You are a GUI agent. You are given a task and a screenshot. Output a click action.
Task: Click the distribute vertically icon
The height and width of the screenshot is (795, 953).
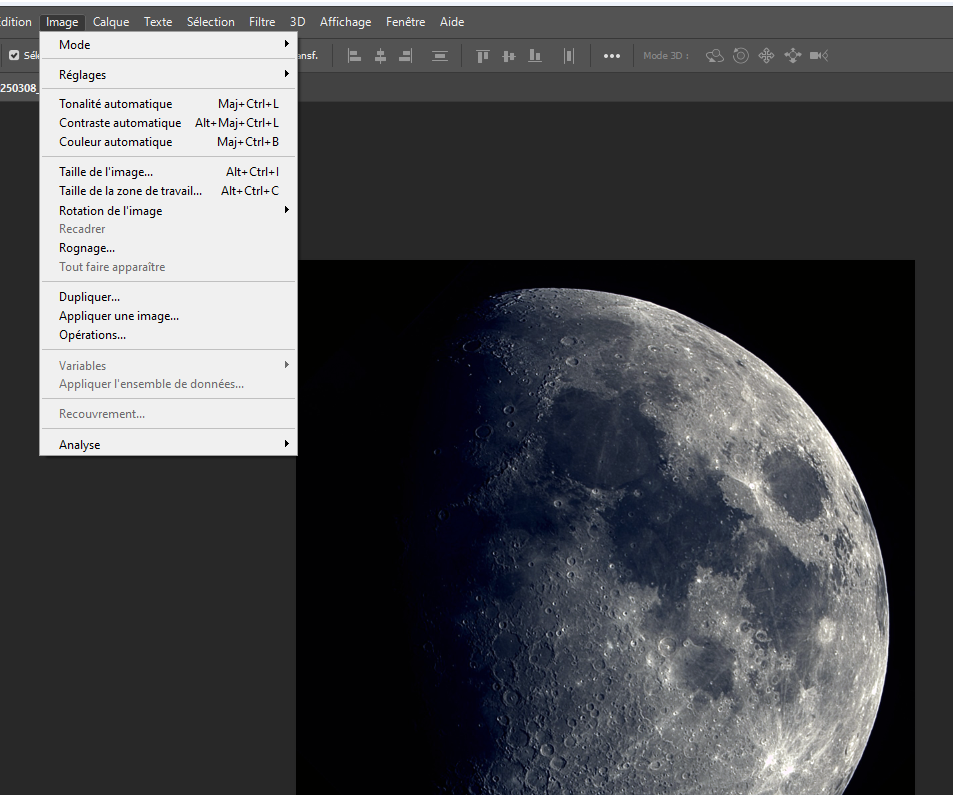click(440, 56)
